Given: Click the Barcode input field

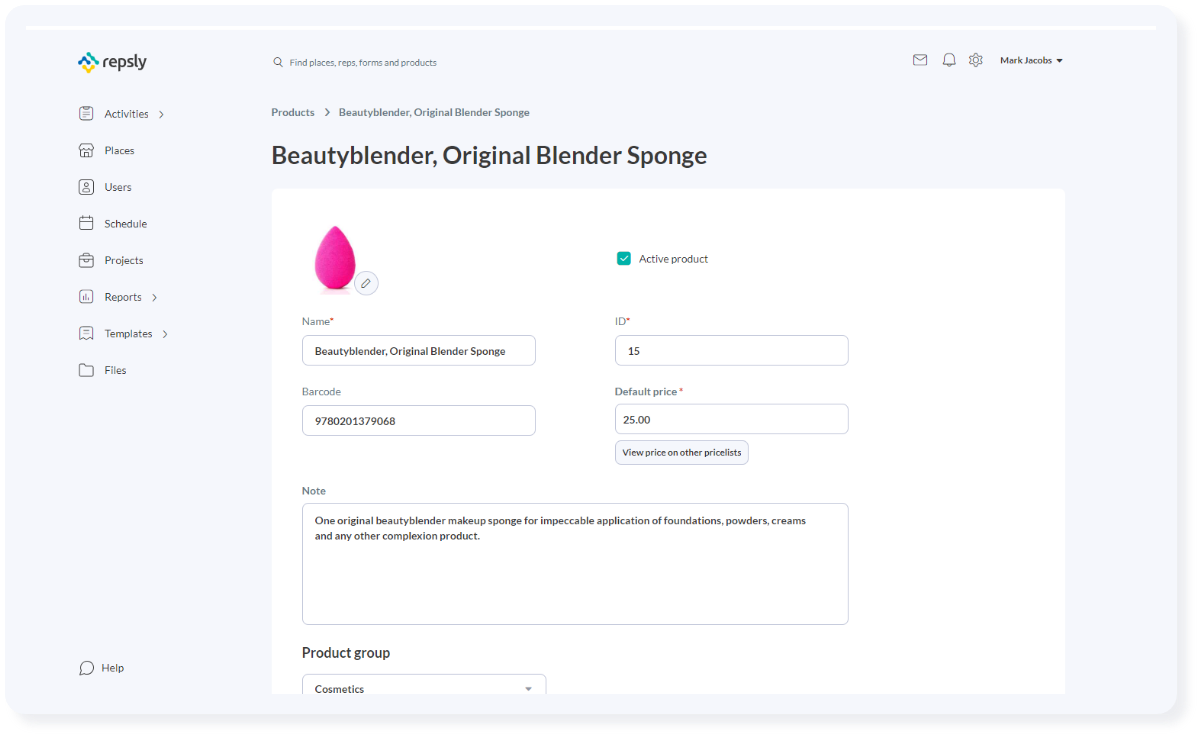Looking at the screenshot, I should click(419, 421).
